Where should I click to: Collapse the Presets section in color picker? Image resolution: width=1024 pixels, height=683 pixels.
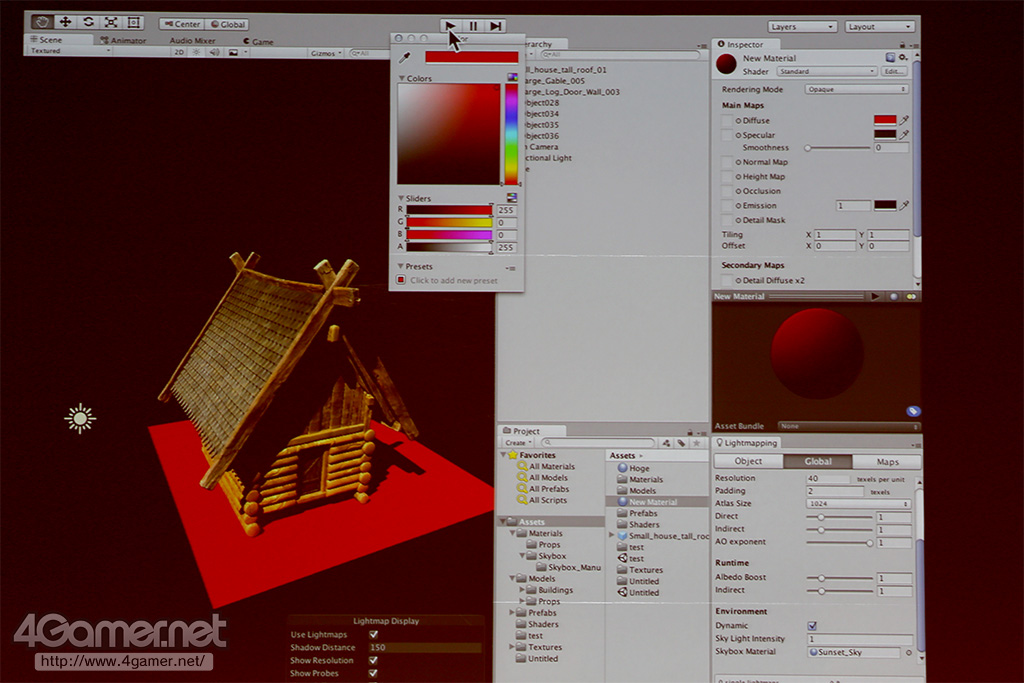(x=400, y=266)
